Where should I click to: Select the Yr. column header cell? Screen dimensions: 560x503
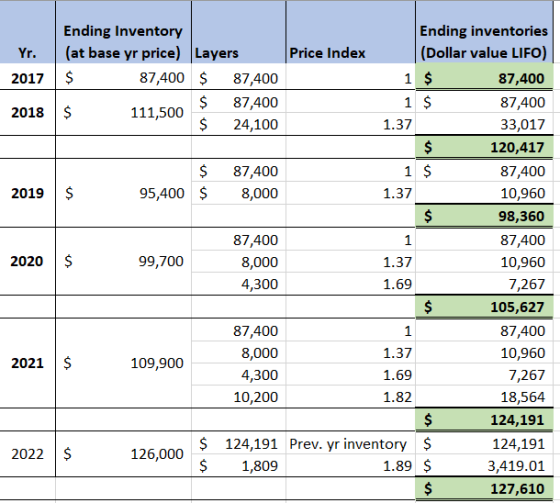pyautogui.click(x=28, y=32)
